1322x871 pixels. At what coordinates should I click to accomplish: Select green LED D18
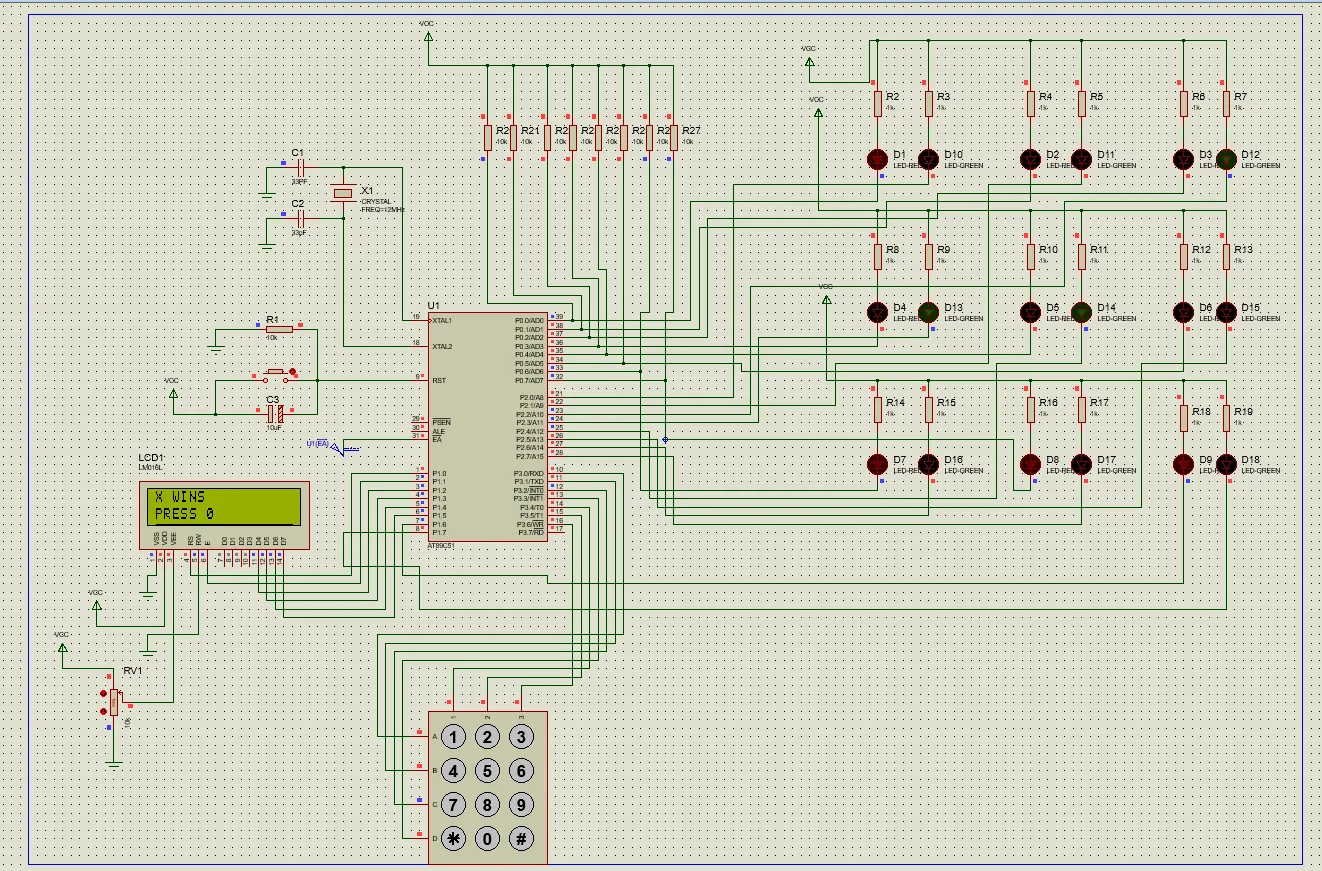(1226, 464)
